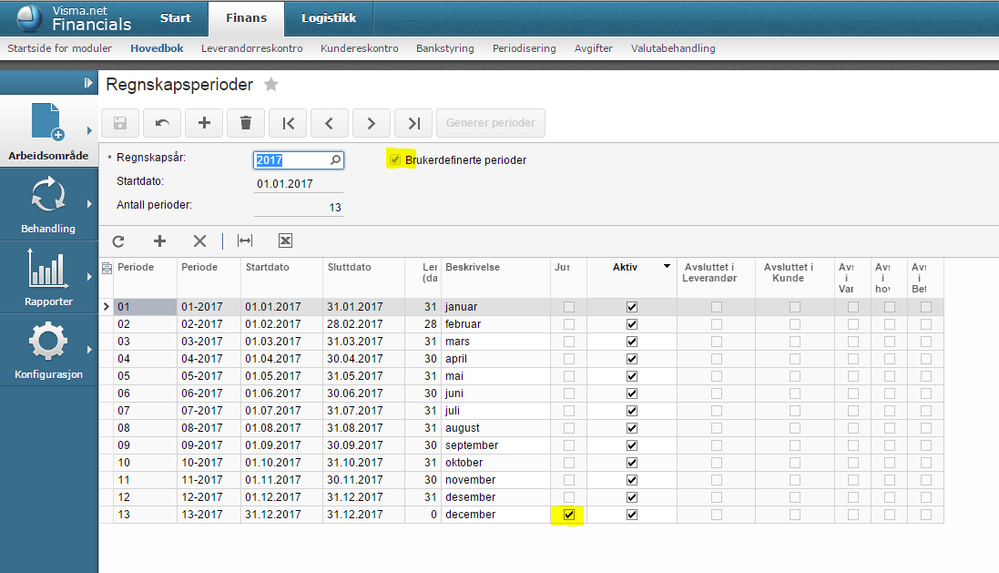Toggle Aktiv checkbox for desember row
Screen dimensions: 999x573
(632, 497)
